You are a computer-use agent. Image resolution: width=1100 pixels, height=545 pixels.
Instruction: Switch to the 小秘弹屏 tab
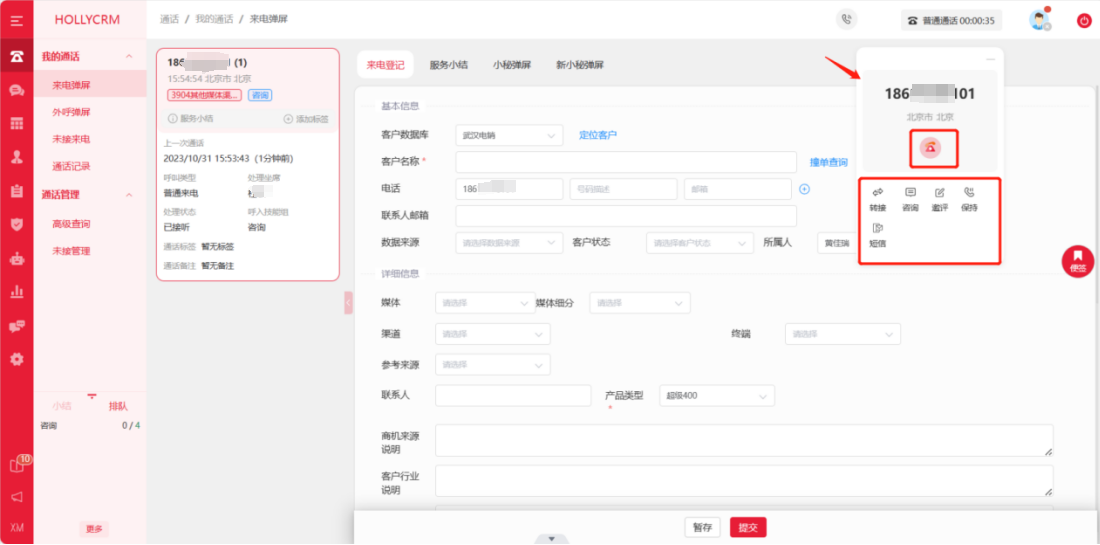point(512,65)
